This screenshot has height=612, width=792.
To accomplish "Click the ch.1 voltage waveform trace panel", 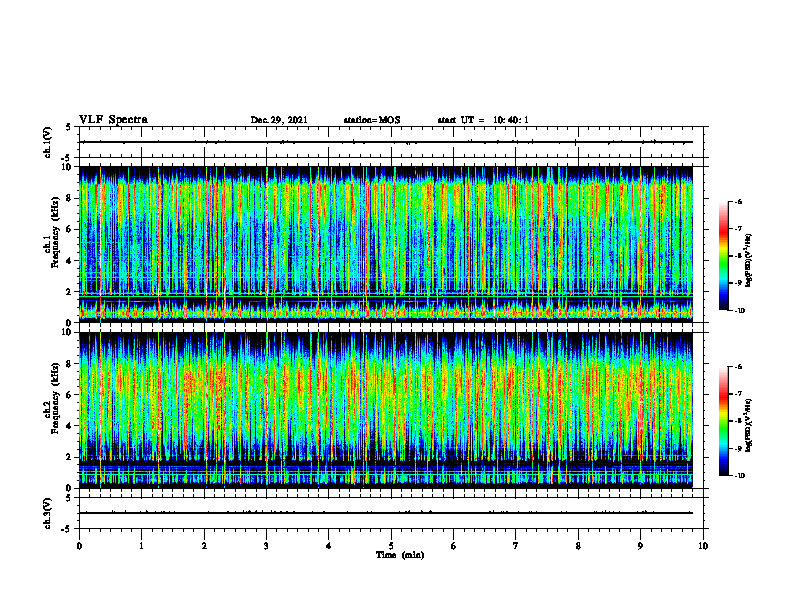I will pos(391,142).
